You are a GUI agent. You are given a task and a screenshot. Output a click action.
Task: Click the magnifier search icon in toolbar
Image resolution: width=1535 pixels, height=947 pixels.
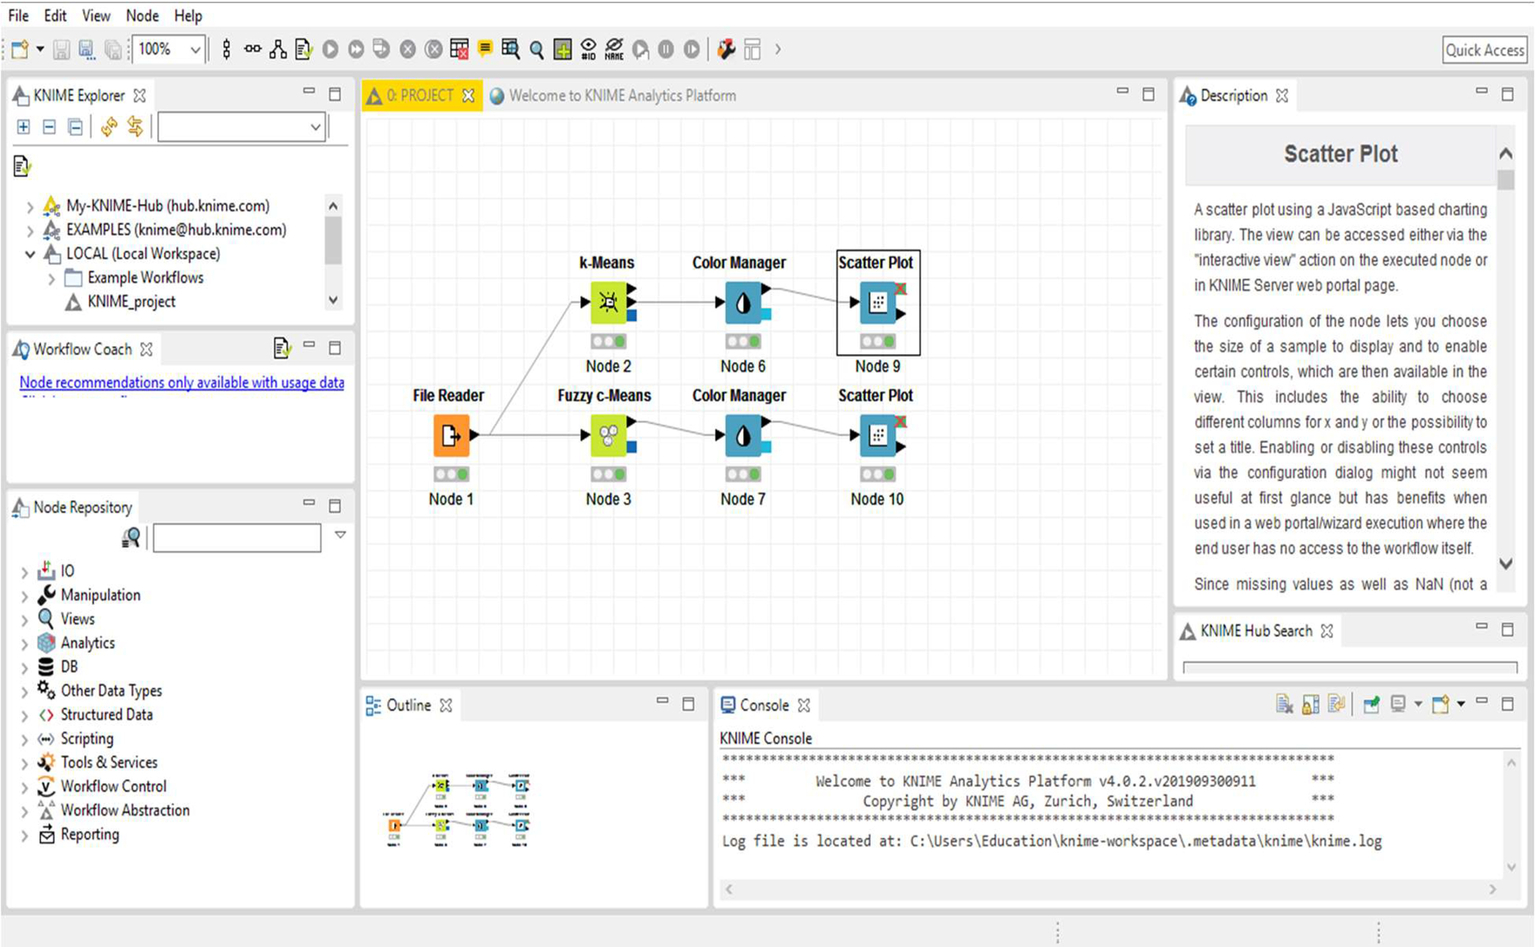[x=537, y=49]
